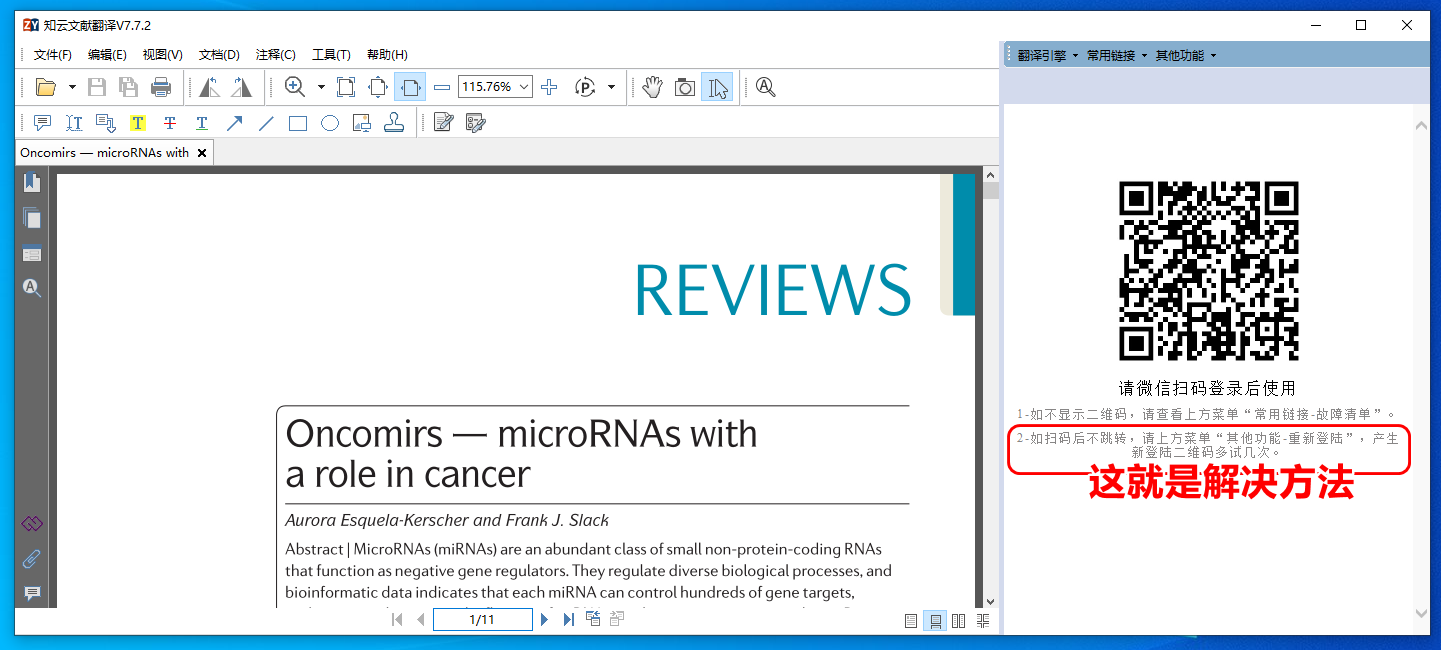The width and height of the screenshot is (1441, 650).
Task: Click the Save As double-disk icon
Action: point(128,88)
